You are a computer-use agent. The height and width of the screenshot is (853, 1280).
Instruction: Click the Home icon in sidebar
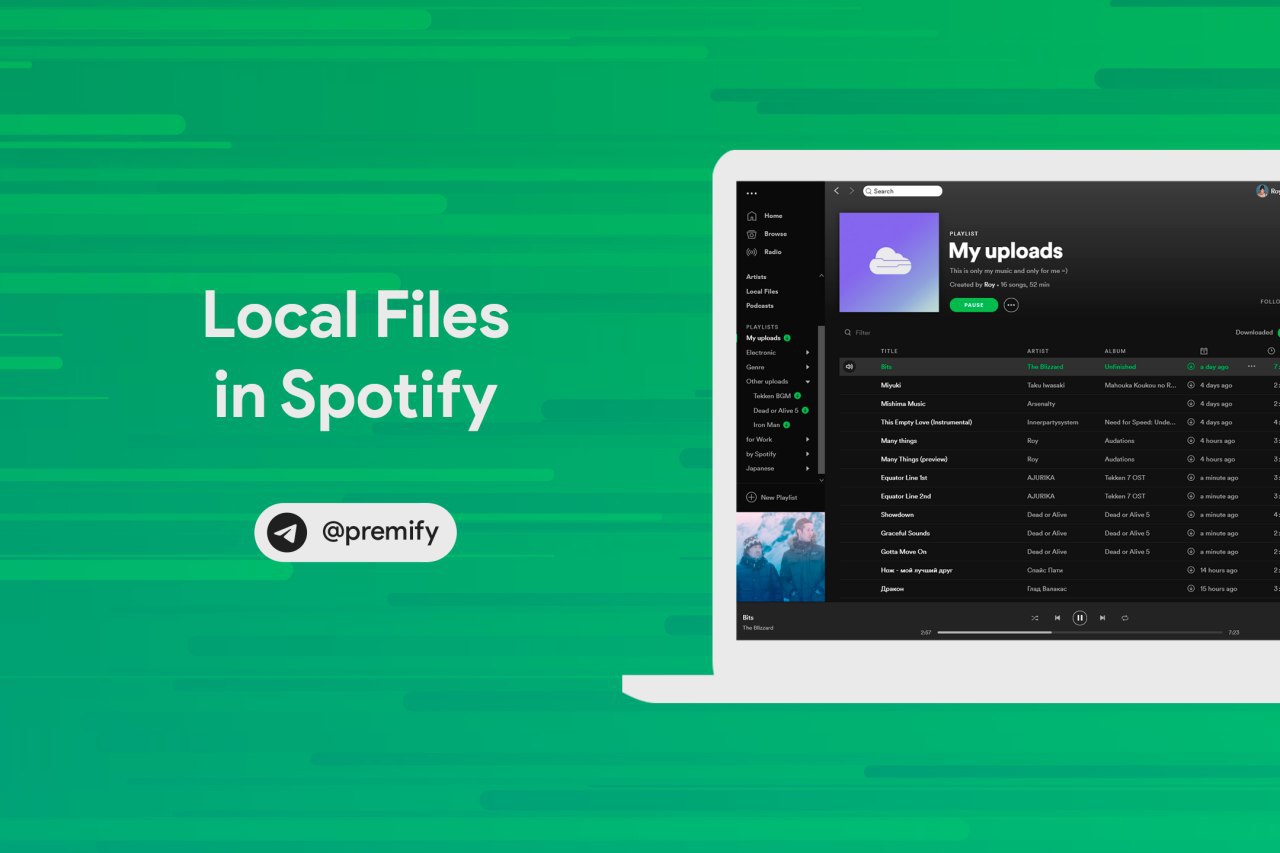point(752,216)
